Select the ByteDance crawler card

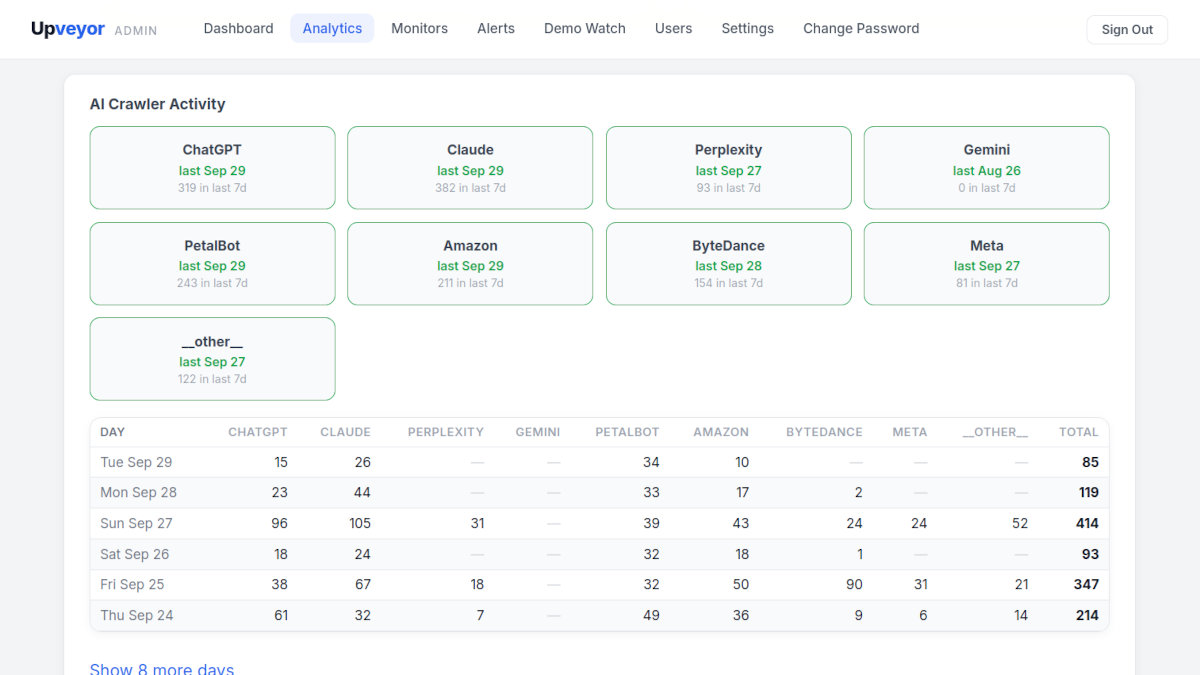[728, 263]
